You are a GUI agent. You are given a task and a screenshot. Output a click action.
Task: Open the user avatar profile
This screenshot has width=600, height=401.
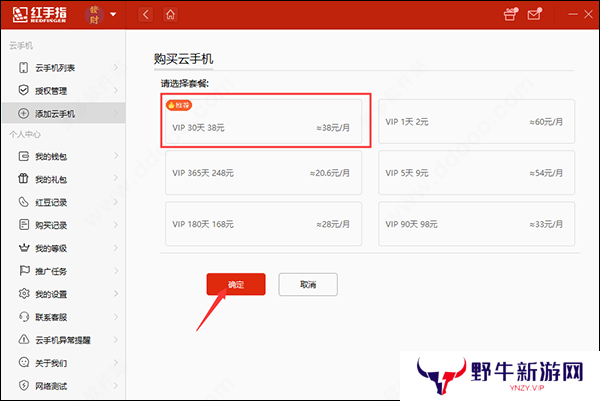pyautogui.click(x=94, y=15)
